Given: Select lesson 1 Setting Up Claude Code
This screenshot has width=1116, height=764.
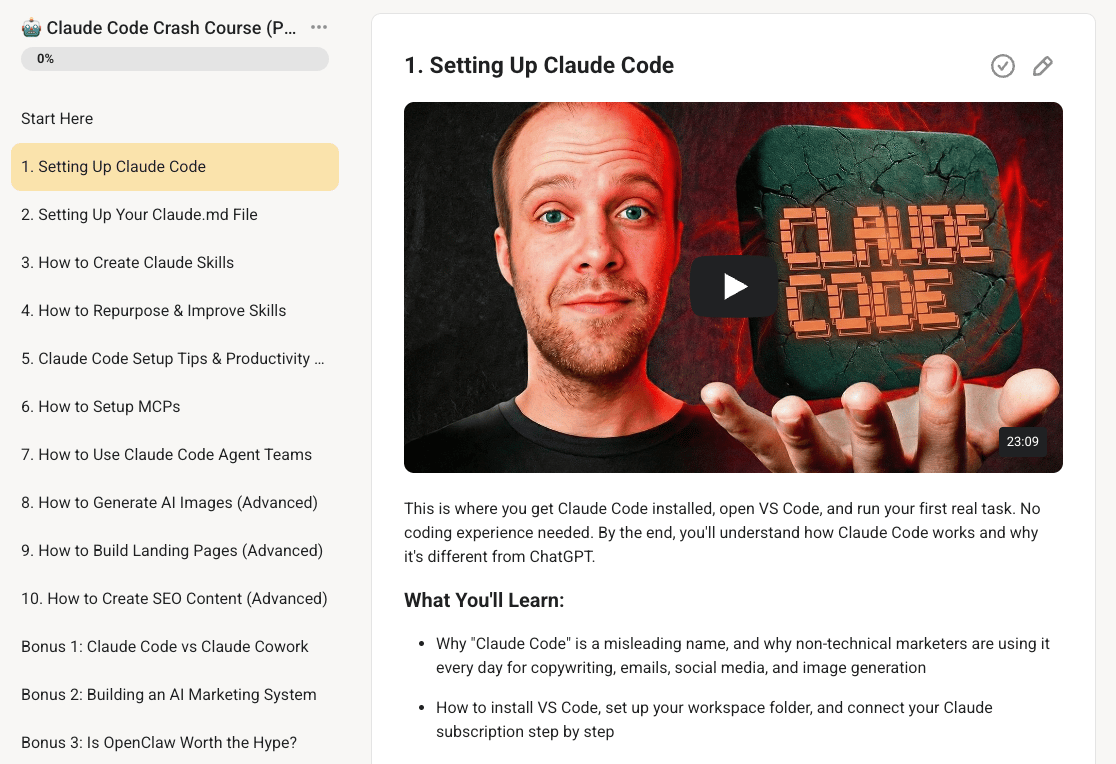Looking at the screenshot, I should tap(174, 167).
